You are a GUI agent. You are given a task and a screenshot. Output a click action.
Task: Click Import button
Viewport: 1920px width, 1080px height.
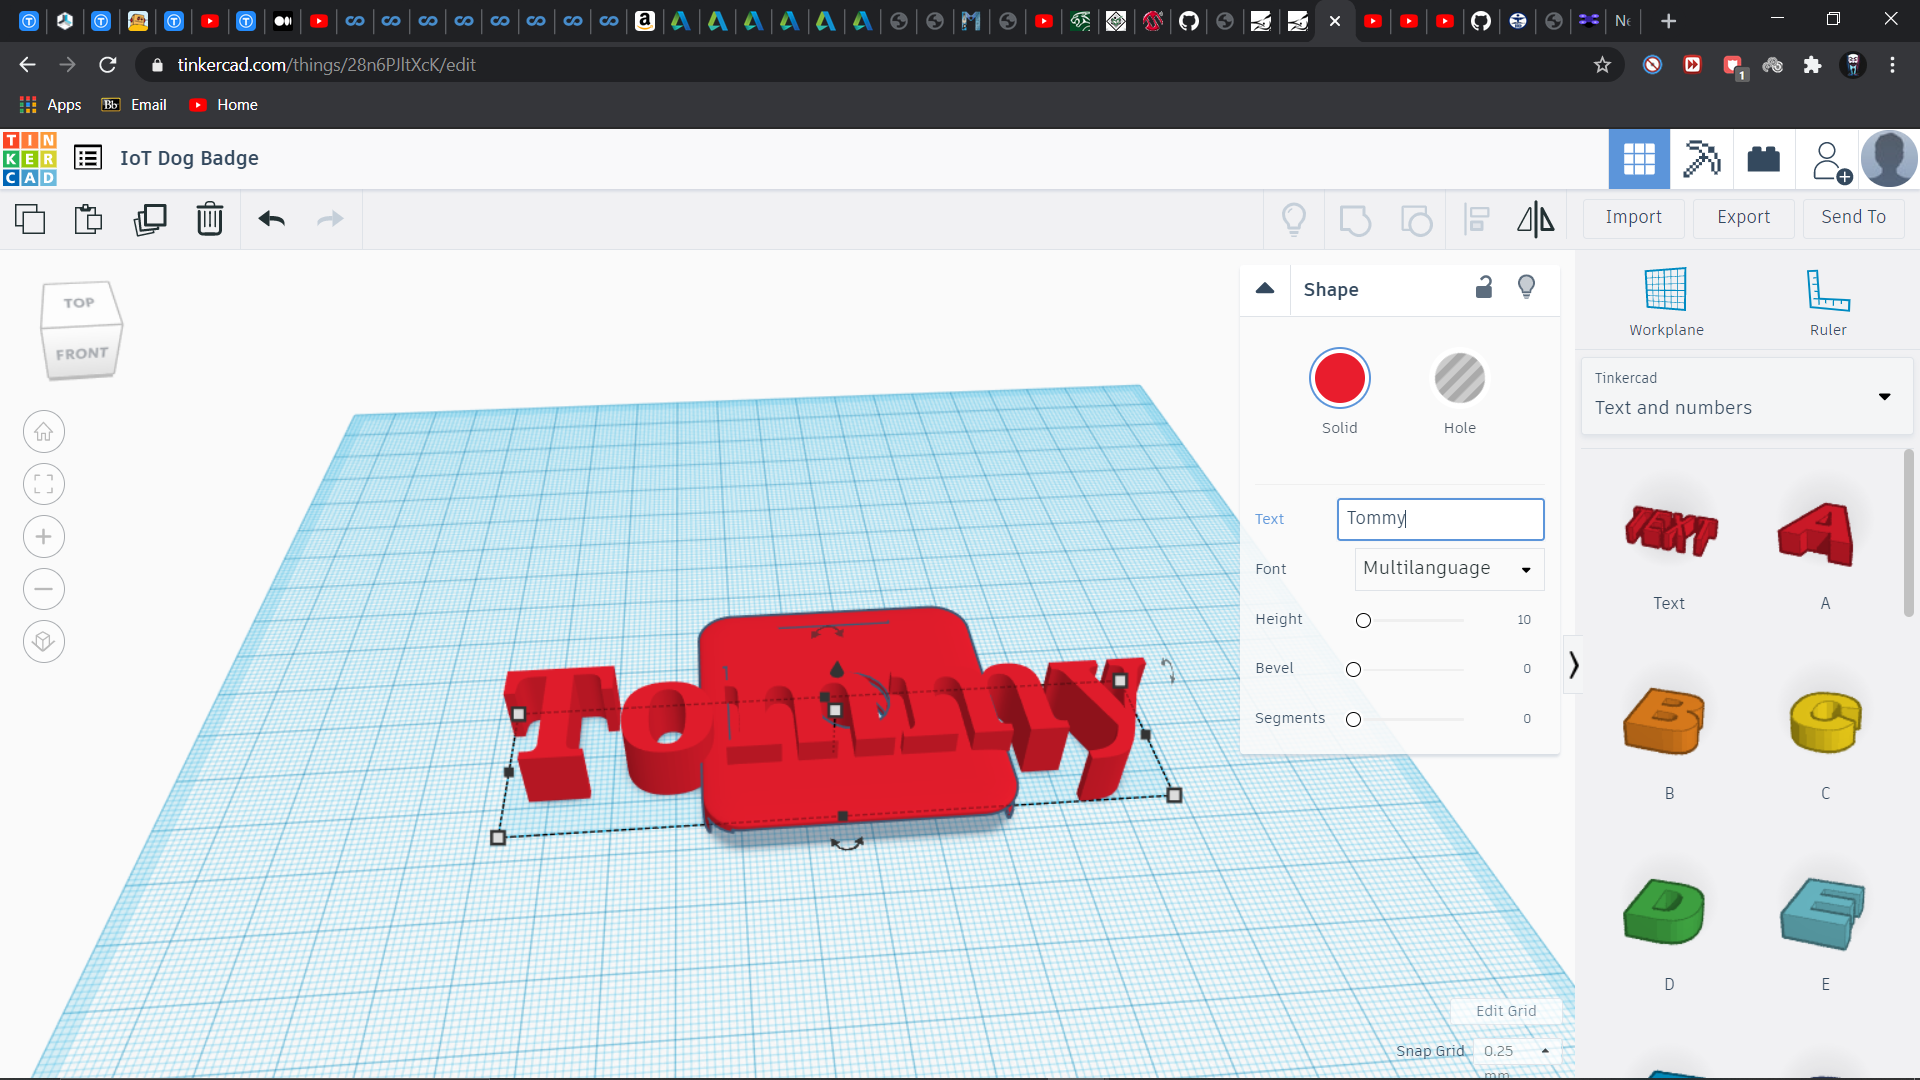1633,216
